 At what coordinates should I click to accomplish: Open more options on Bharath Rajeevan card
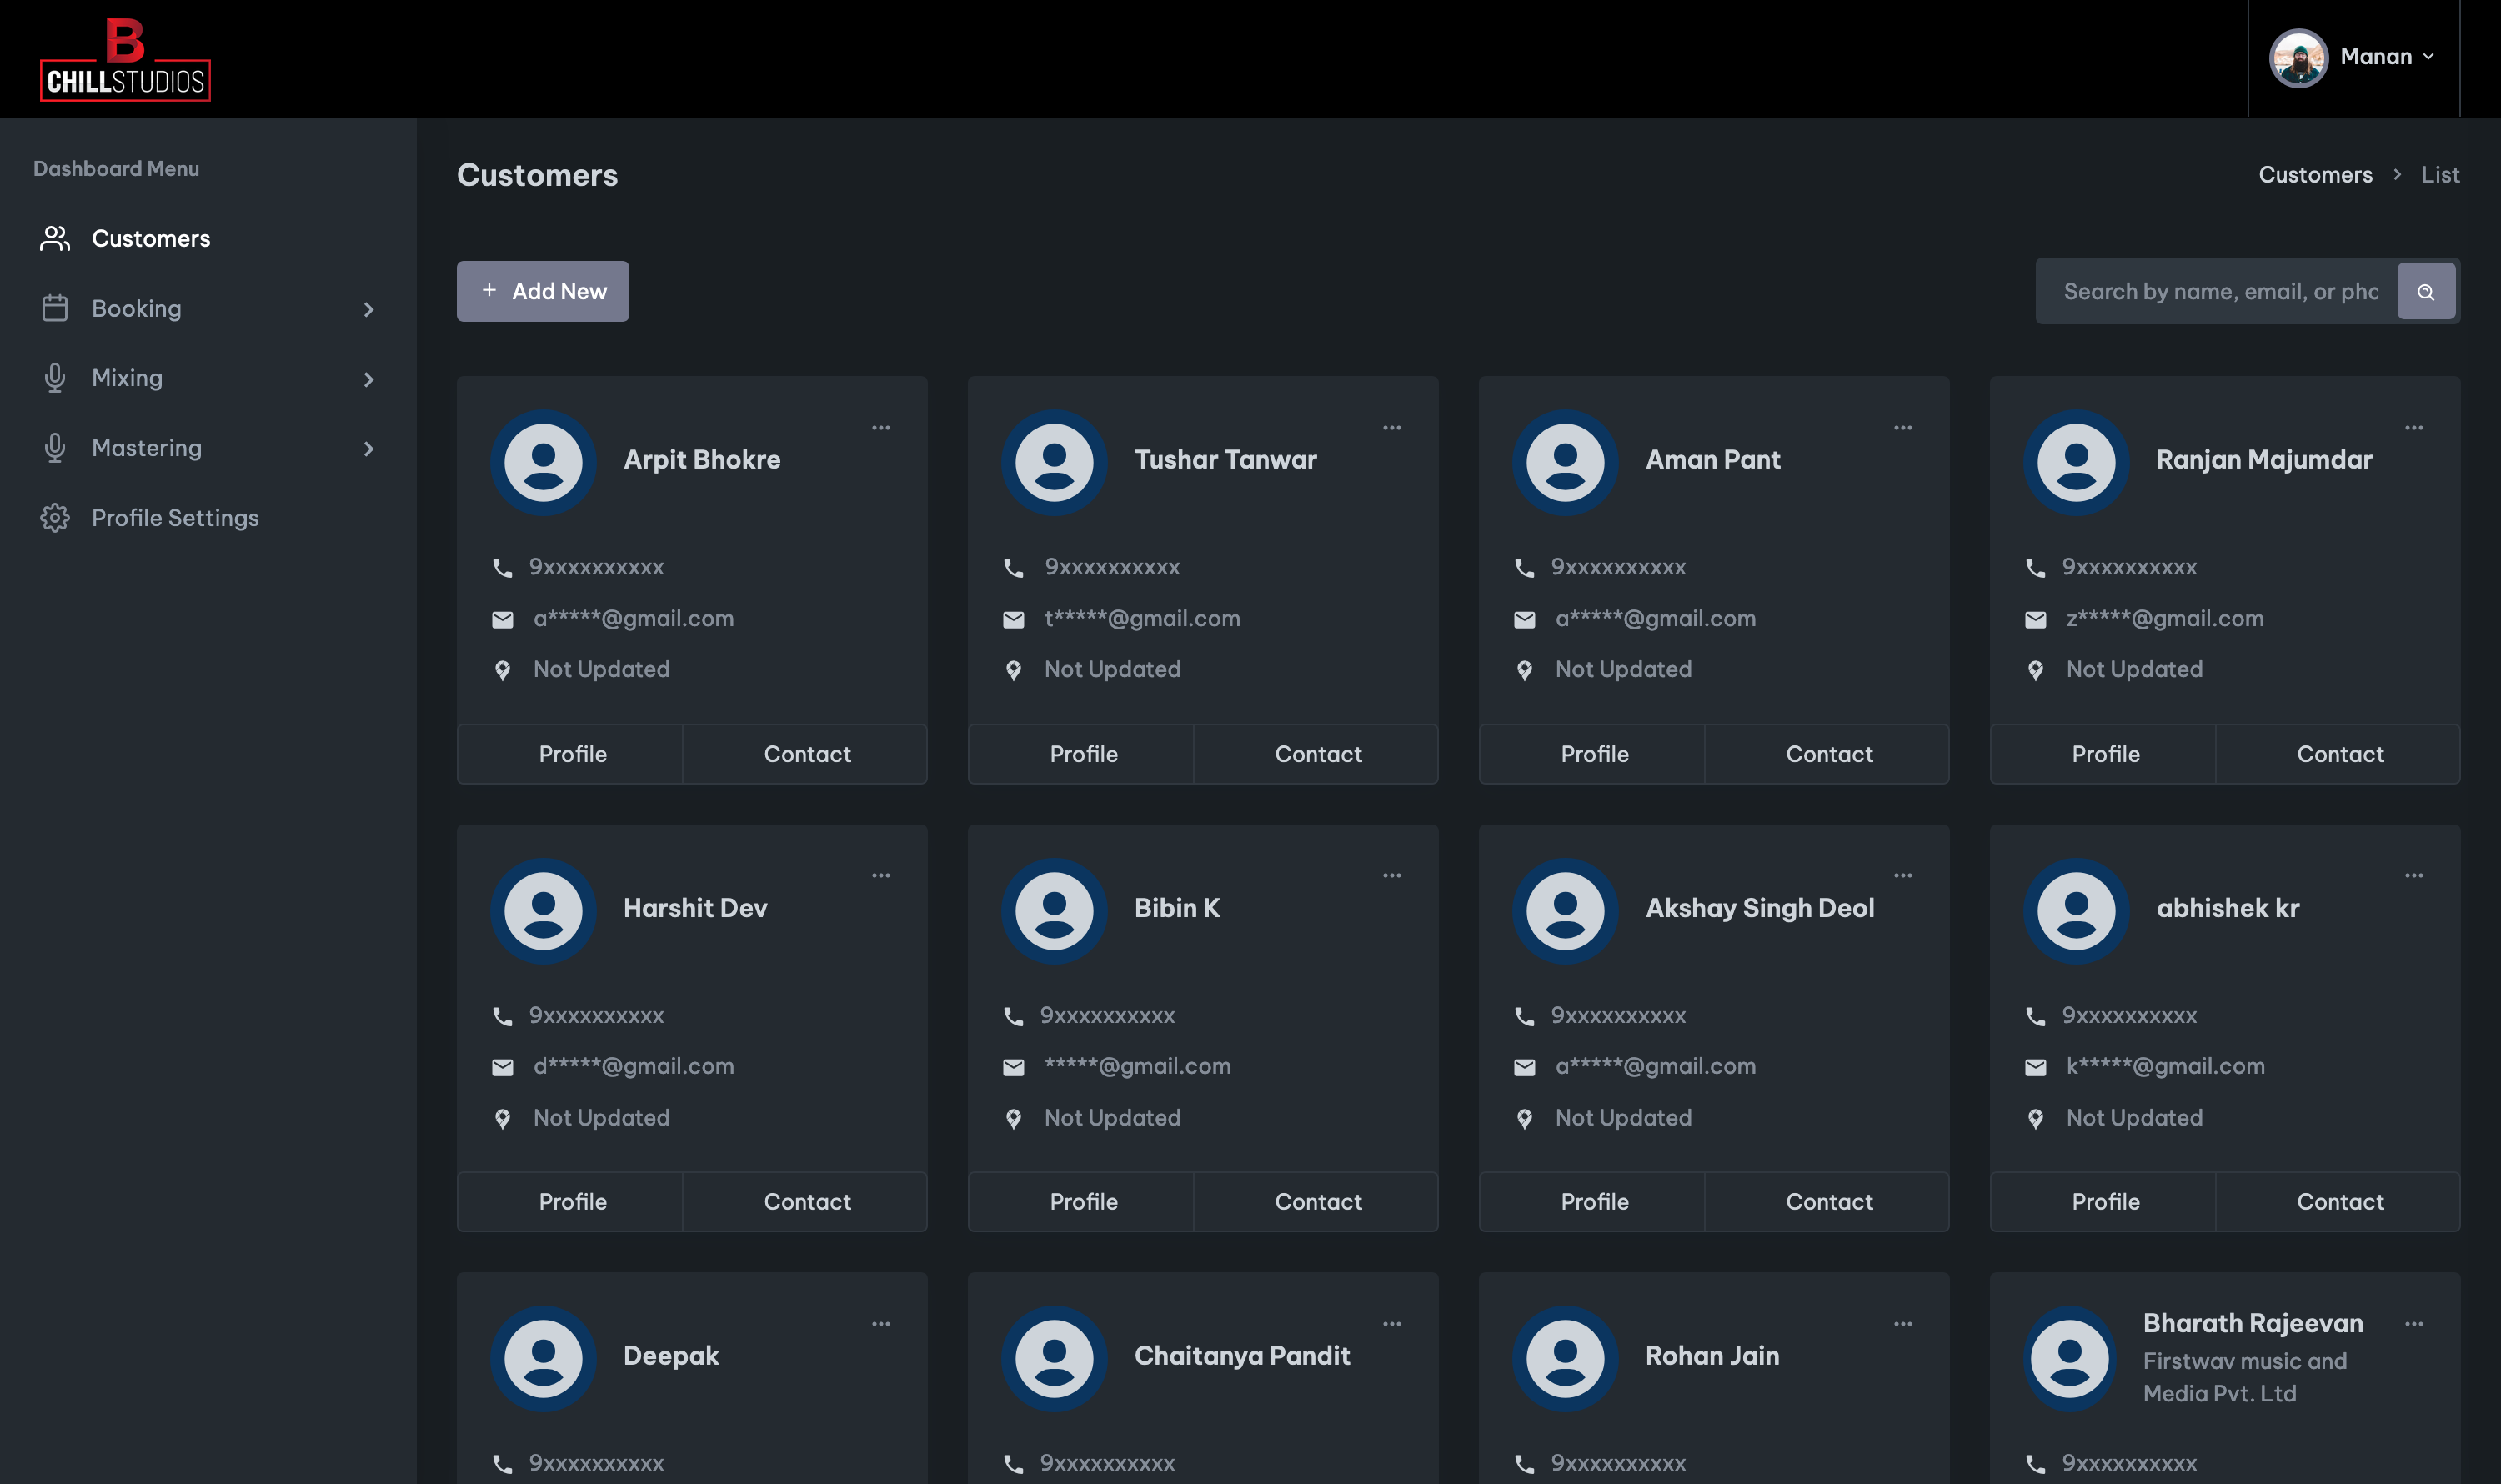pos(2414,1324)
